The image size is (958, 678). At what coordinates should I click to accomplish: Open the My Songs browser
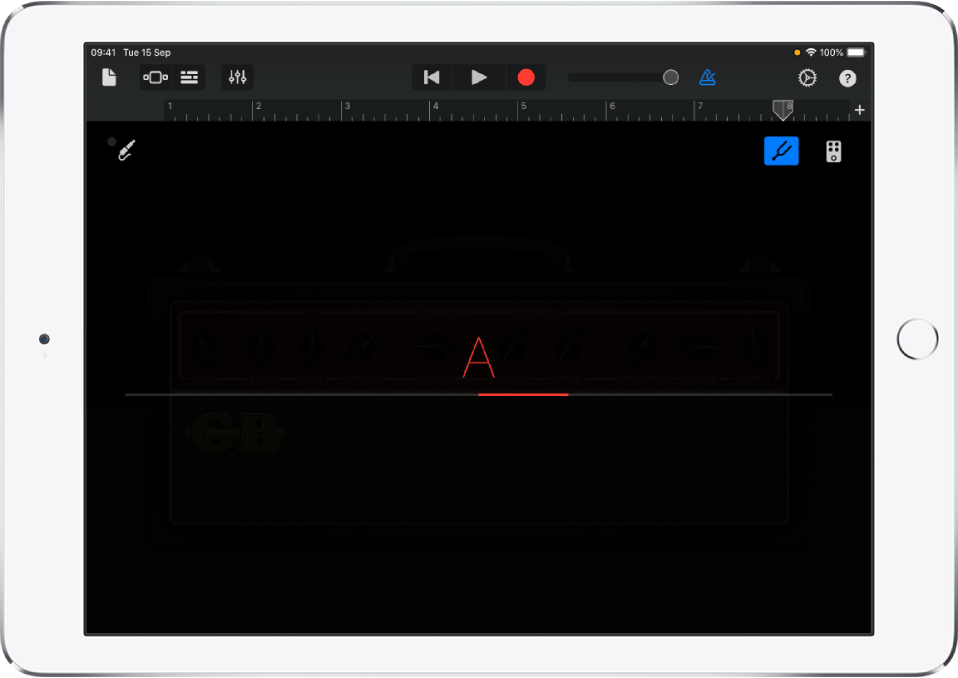108,77
